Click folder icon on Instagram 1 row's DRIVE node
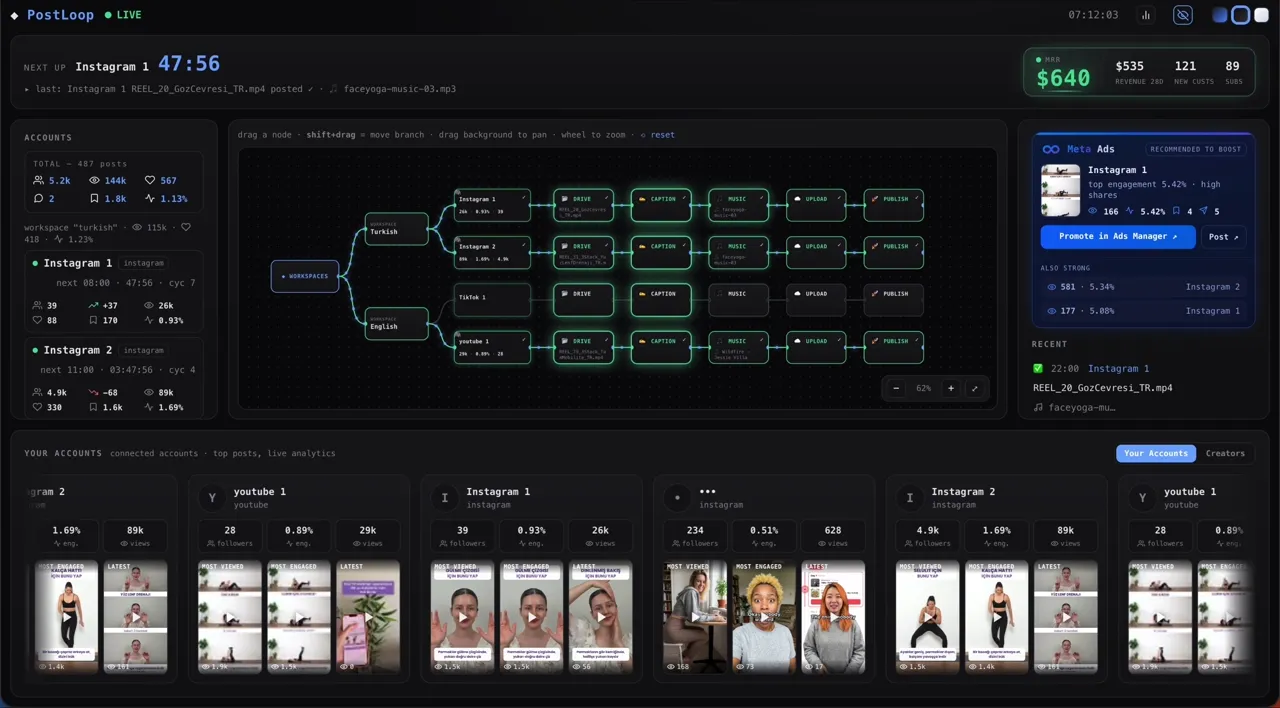1280x708 pixels. (564, 199)
